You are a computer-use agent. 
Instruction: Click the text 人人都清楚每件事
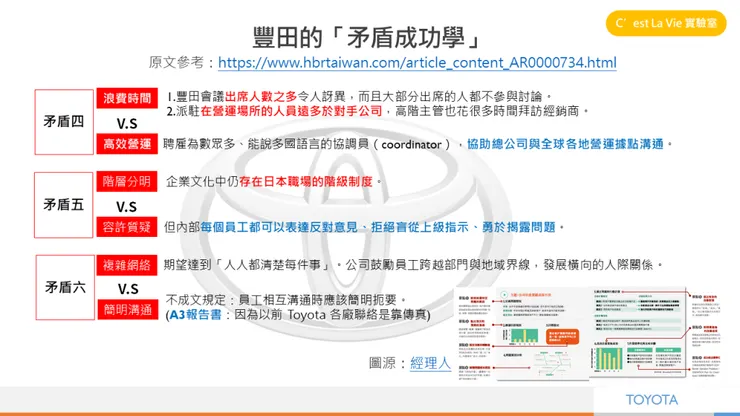point(272,265)
